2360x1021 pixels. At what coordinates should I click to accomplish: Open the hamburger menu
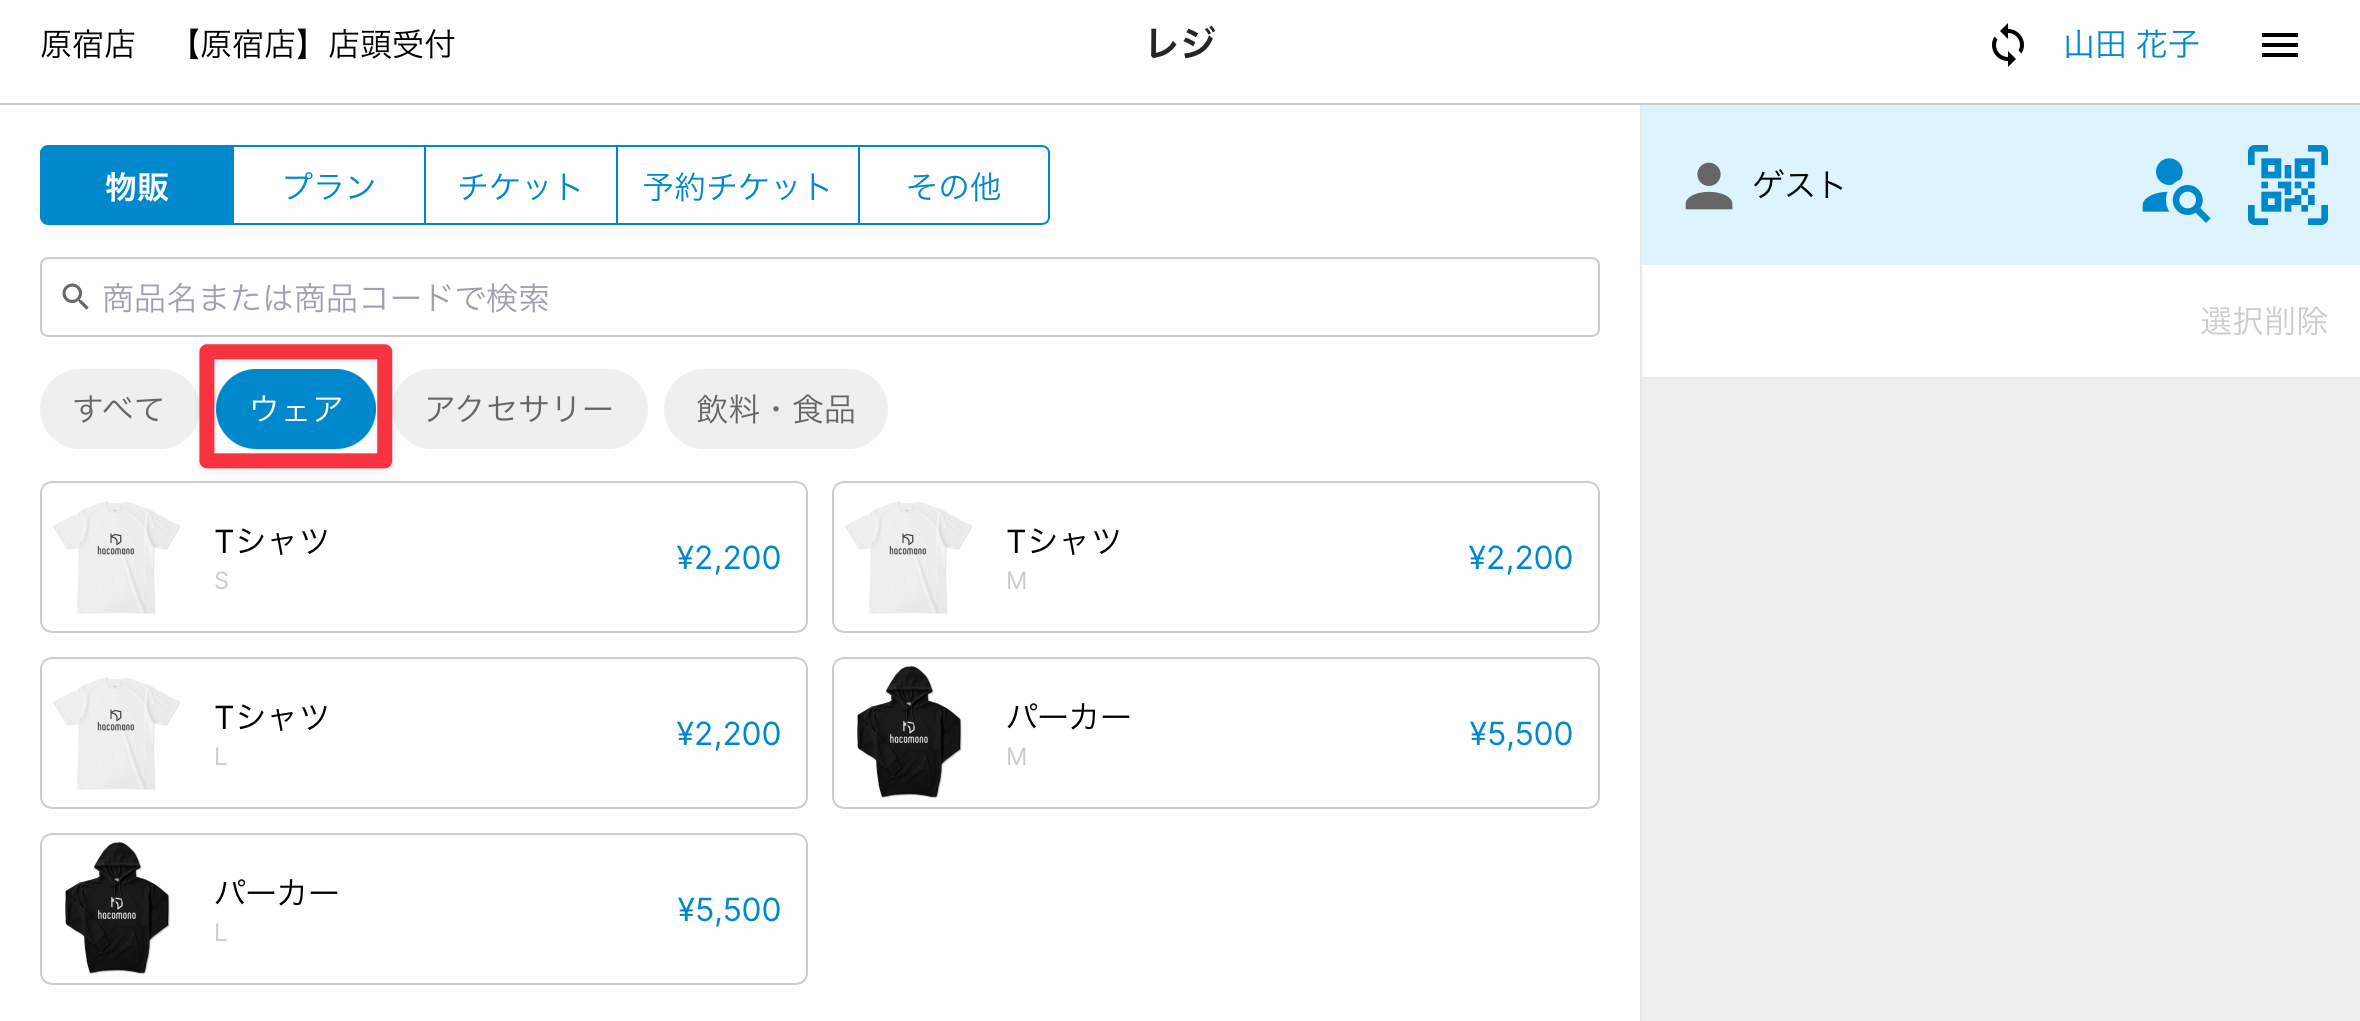(2279, 45)
